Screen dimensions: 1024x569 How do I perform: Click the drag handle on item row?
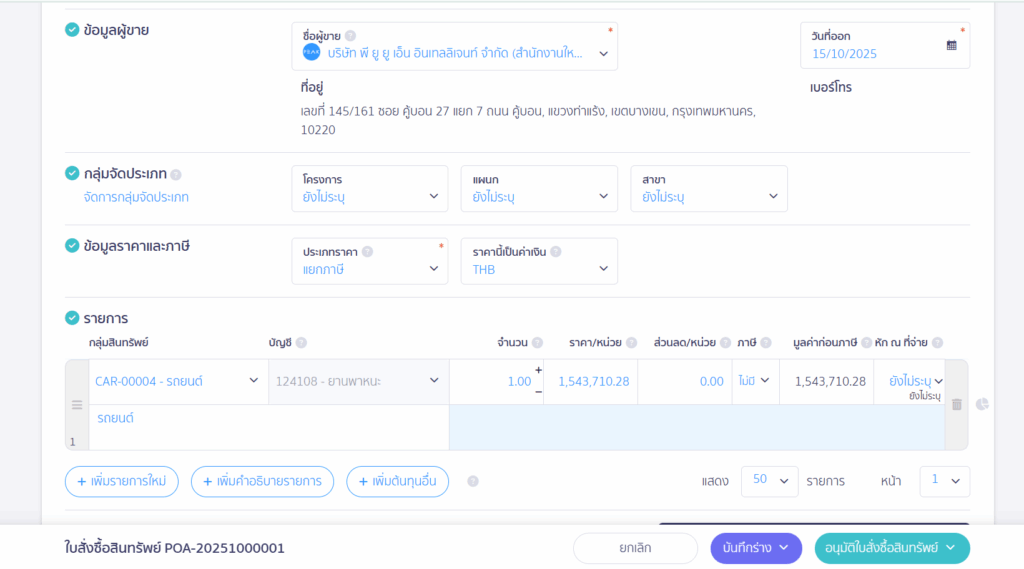point(76,405)
